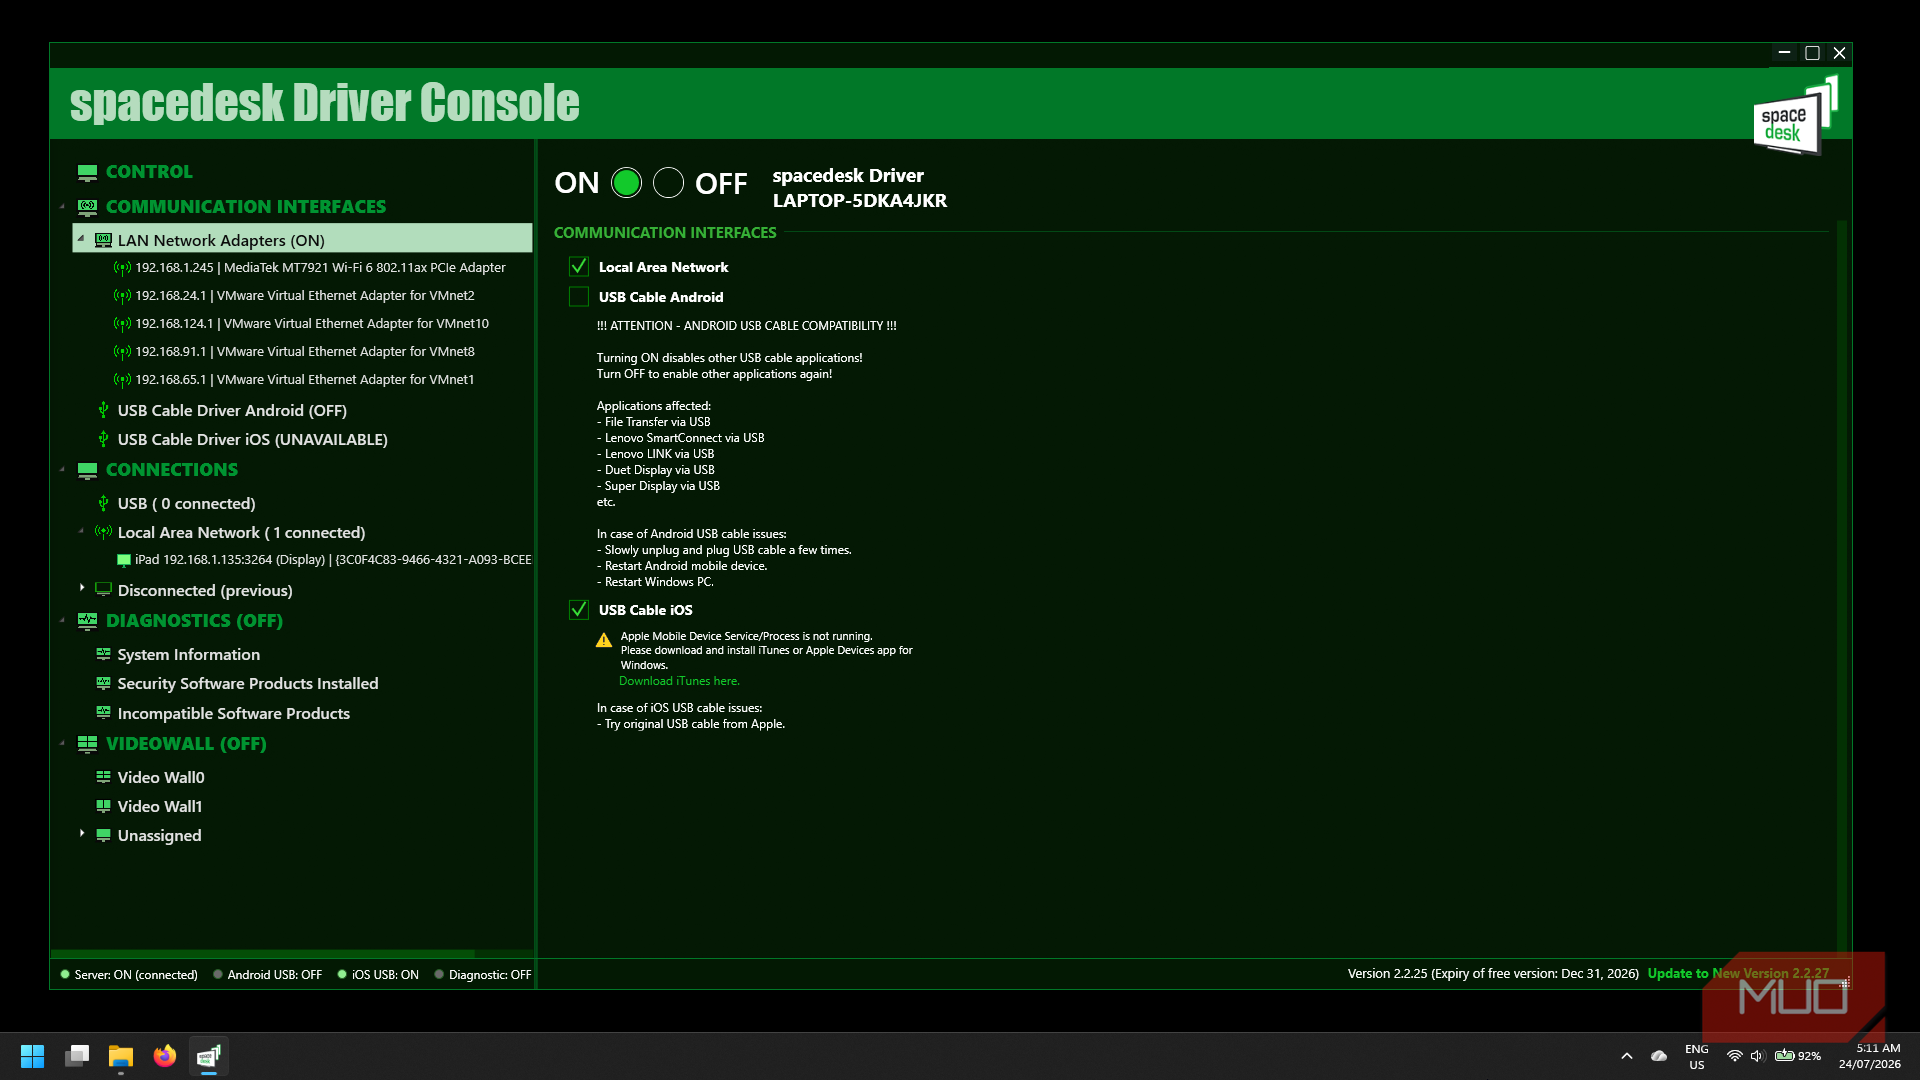The height and width of the screenshot is (1080, 1920).
Task: Expand Disconnected (previous) node
Action: pos(81,588)
